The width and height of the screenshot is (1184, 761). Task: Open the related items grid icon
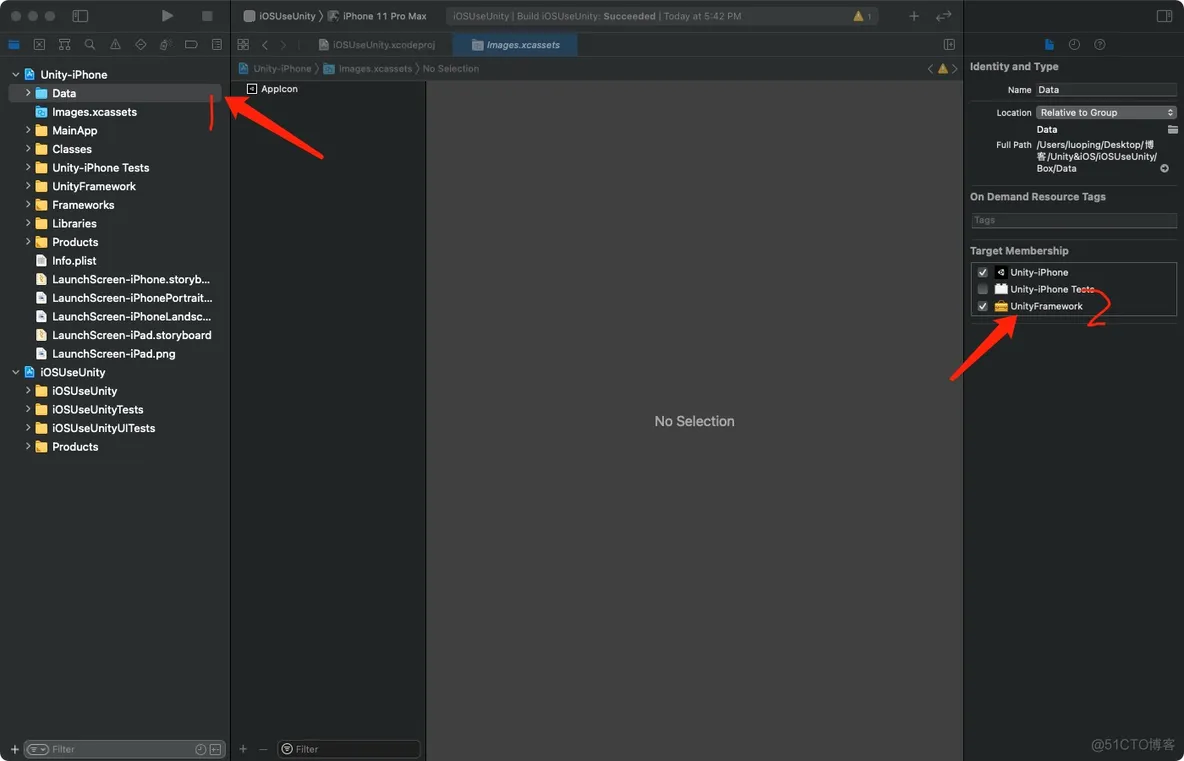(243, 45)
